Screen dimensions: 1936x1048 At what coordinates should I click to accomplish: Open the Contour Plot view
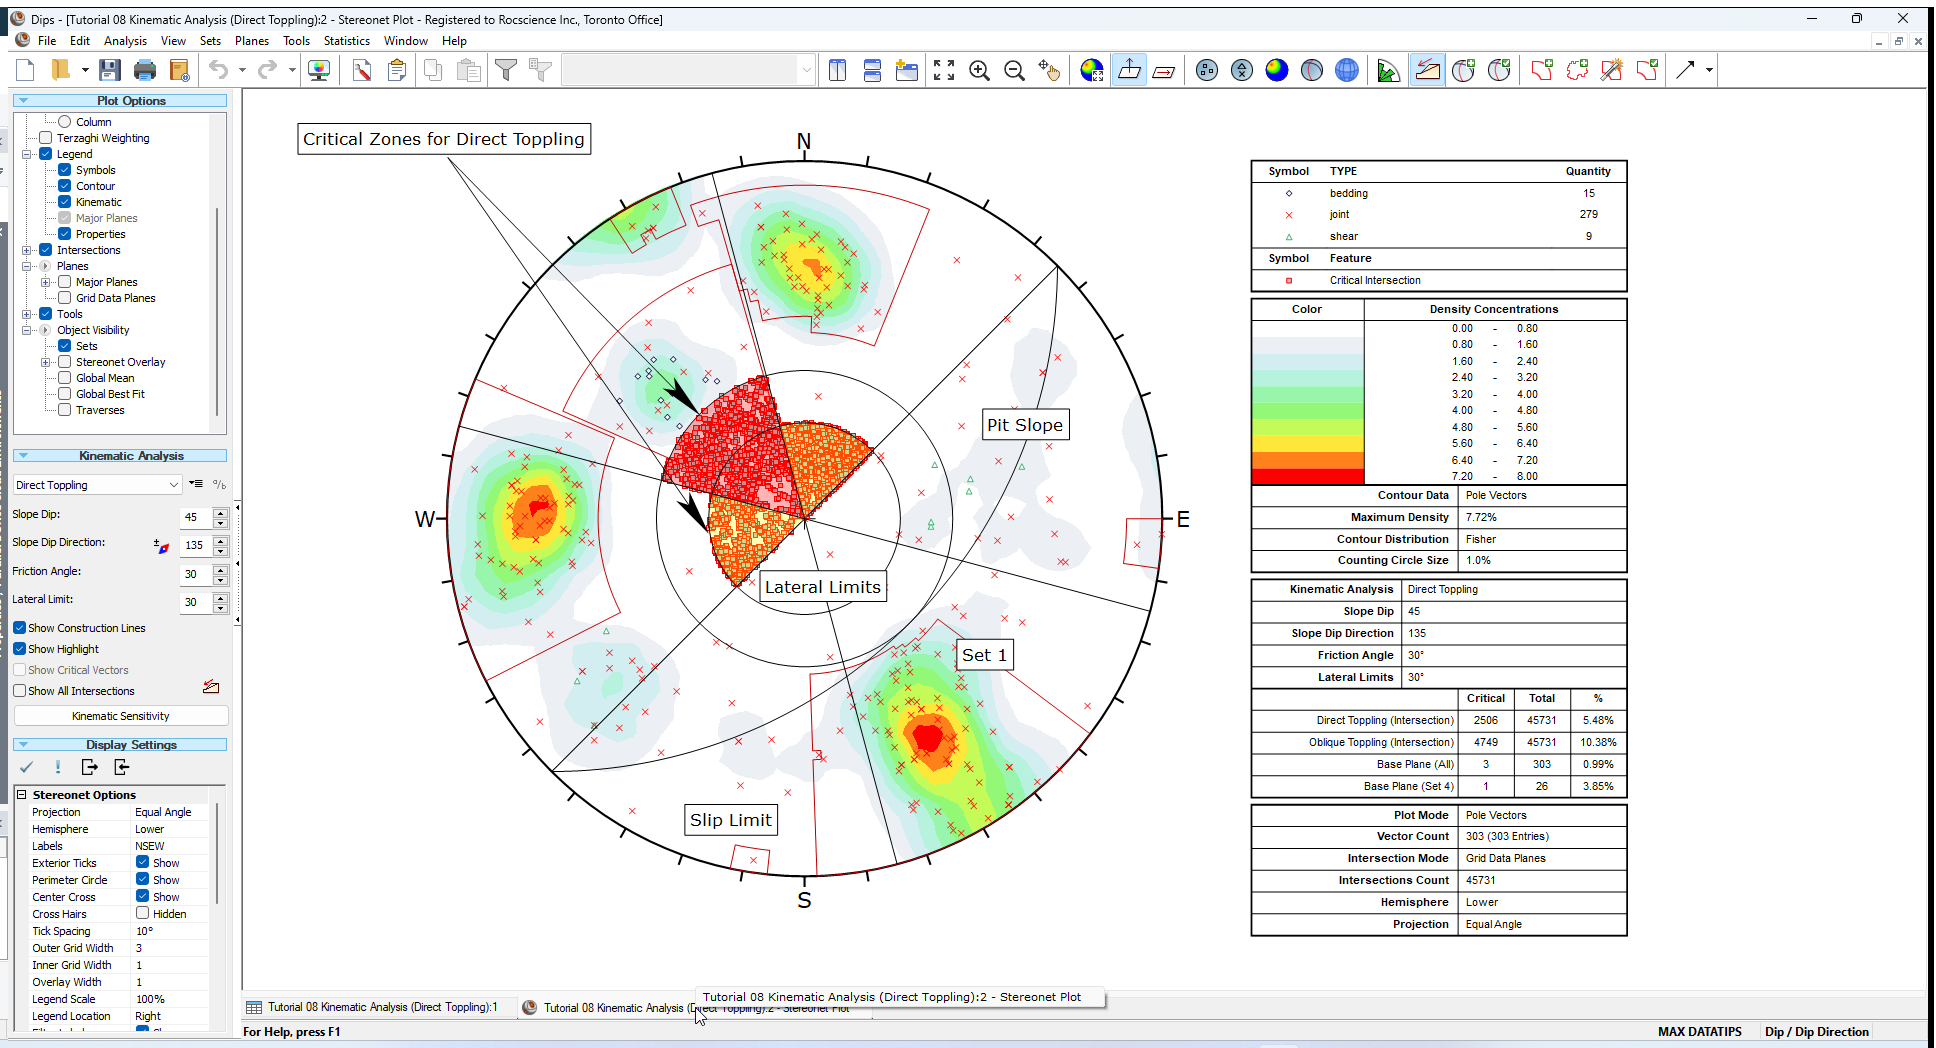[1277, 70]
